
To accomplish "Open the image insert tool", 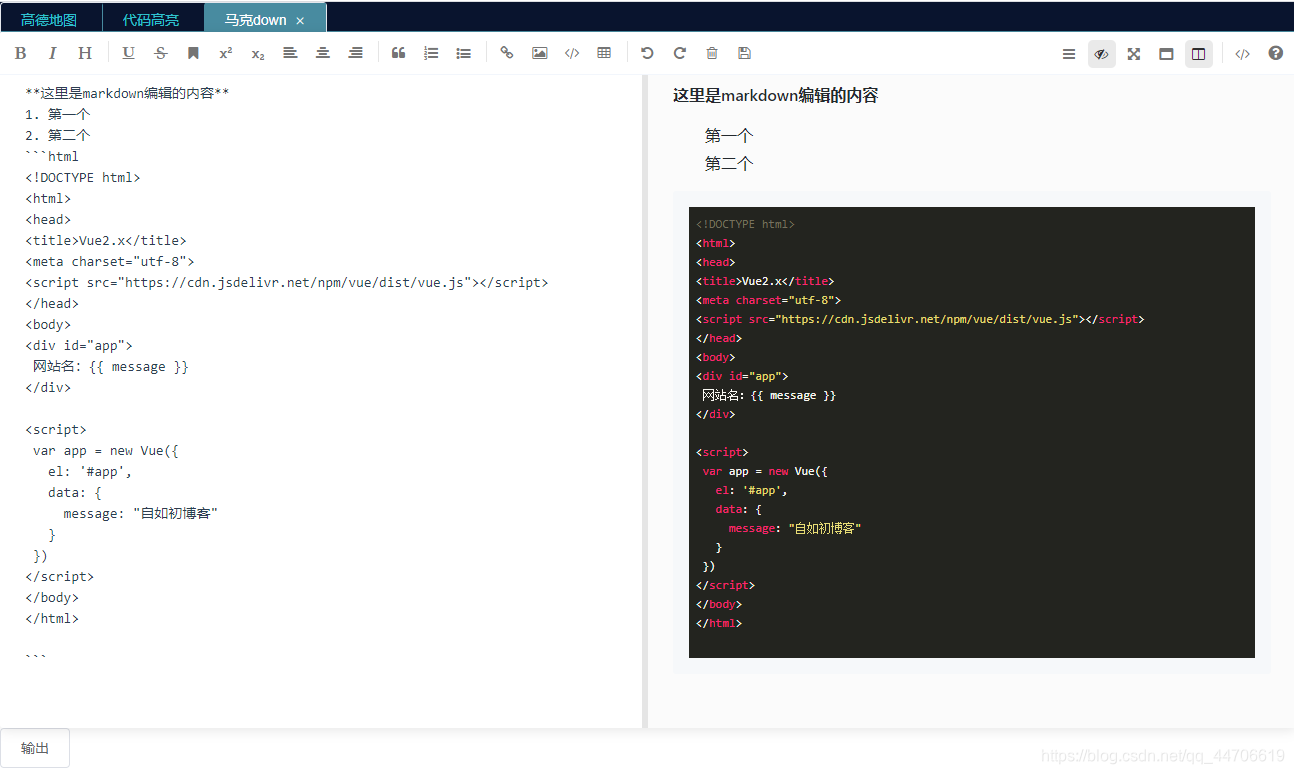I will (539, 53).
